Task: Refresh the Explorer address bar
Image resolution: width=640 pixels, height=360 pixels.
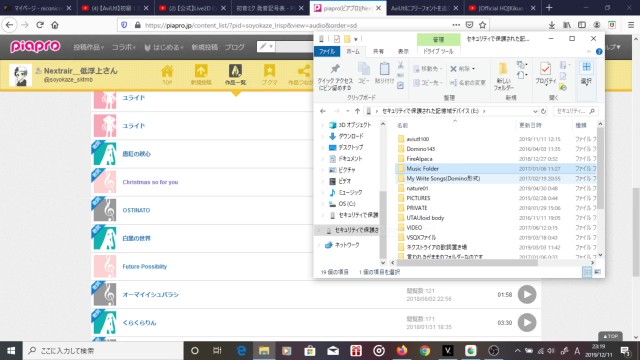Action: [543, 111]
